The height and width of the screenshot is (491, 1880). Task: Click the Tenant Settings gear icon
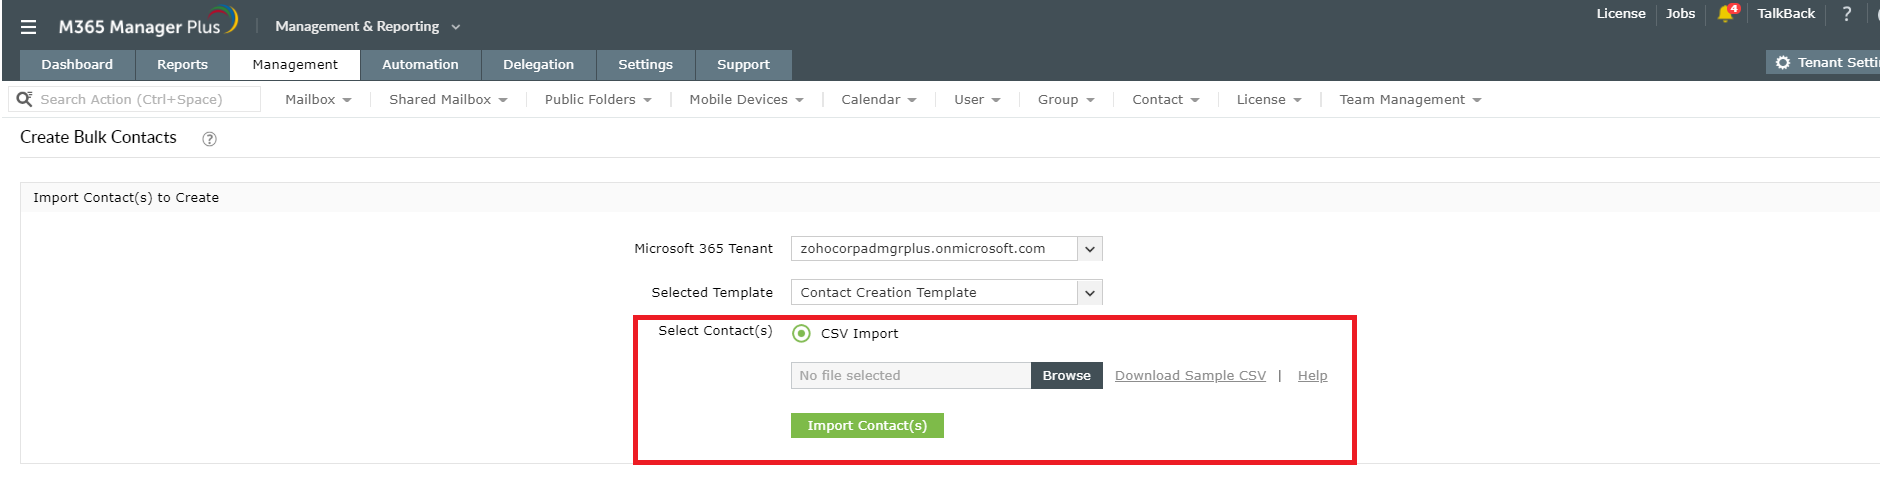pos(1783,63)
